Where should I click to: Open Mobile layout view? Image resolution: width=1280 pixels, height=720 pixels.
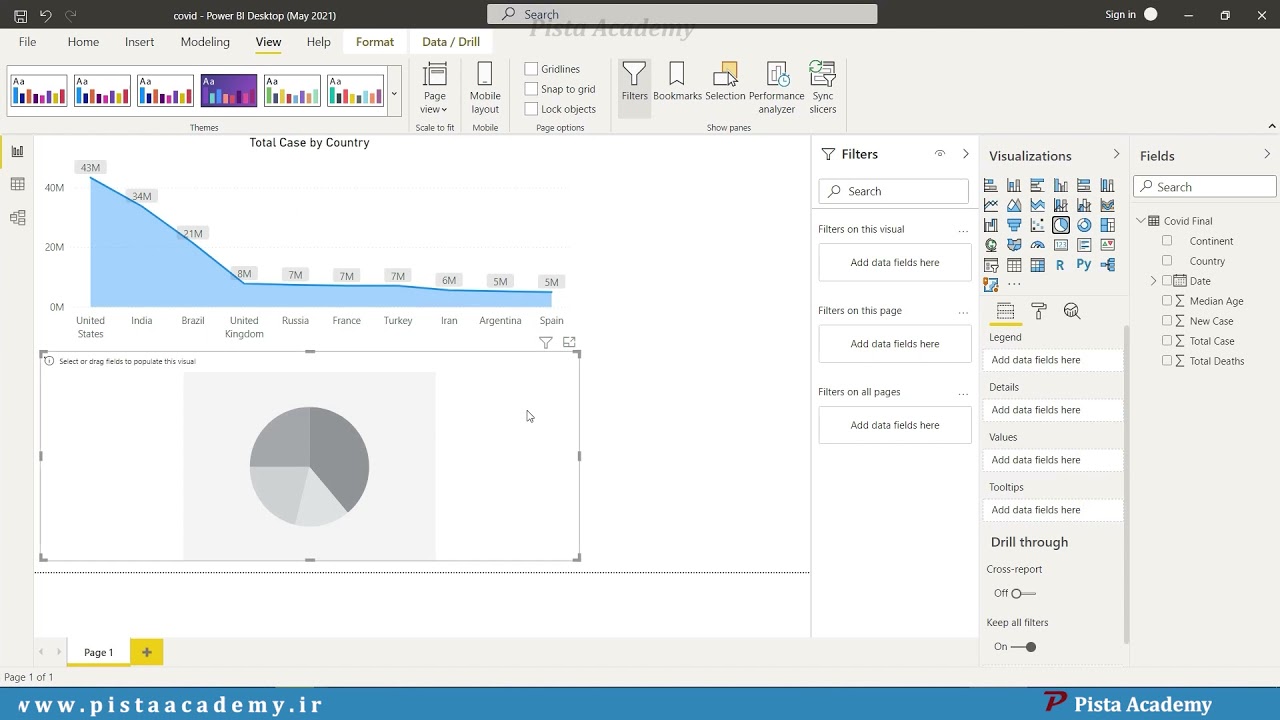point(485,89)
